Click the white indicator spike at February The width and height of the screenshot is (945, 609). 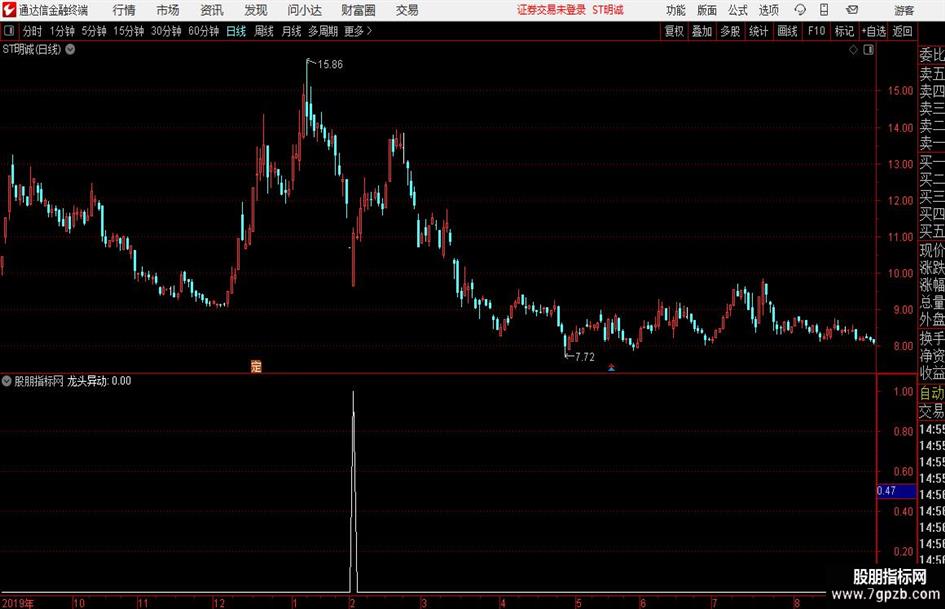(x=353, y=490)
